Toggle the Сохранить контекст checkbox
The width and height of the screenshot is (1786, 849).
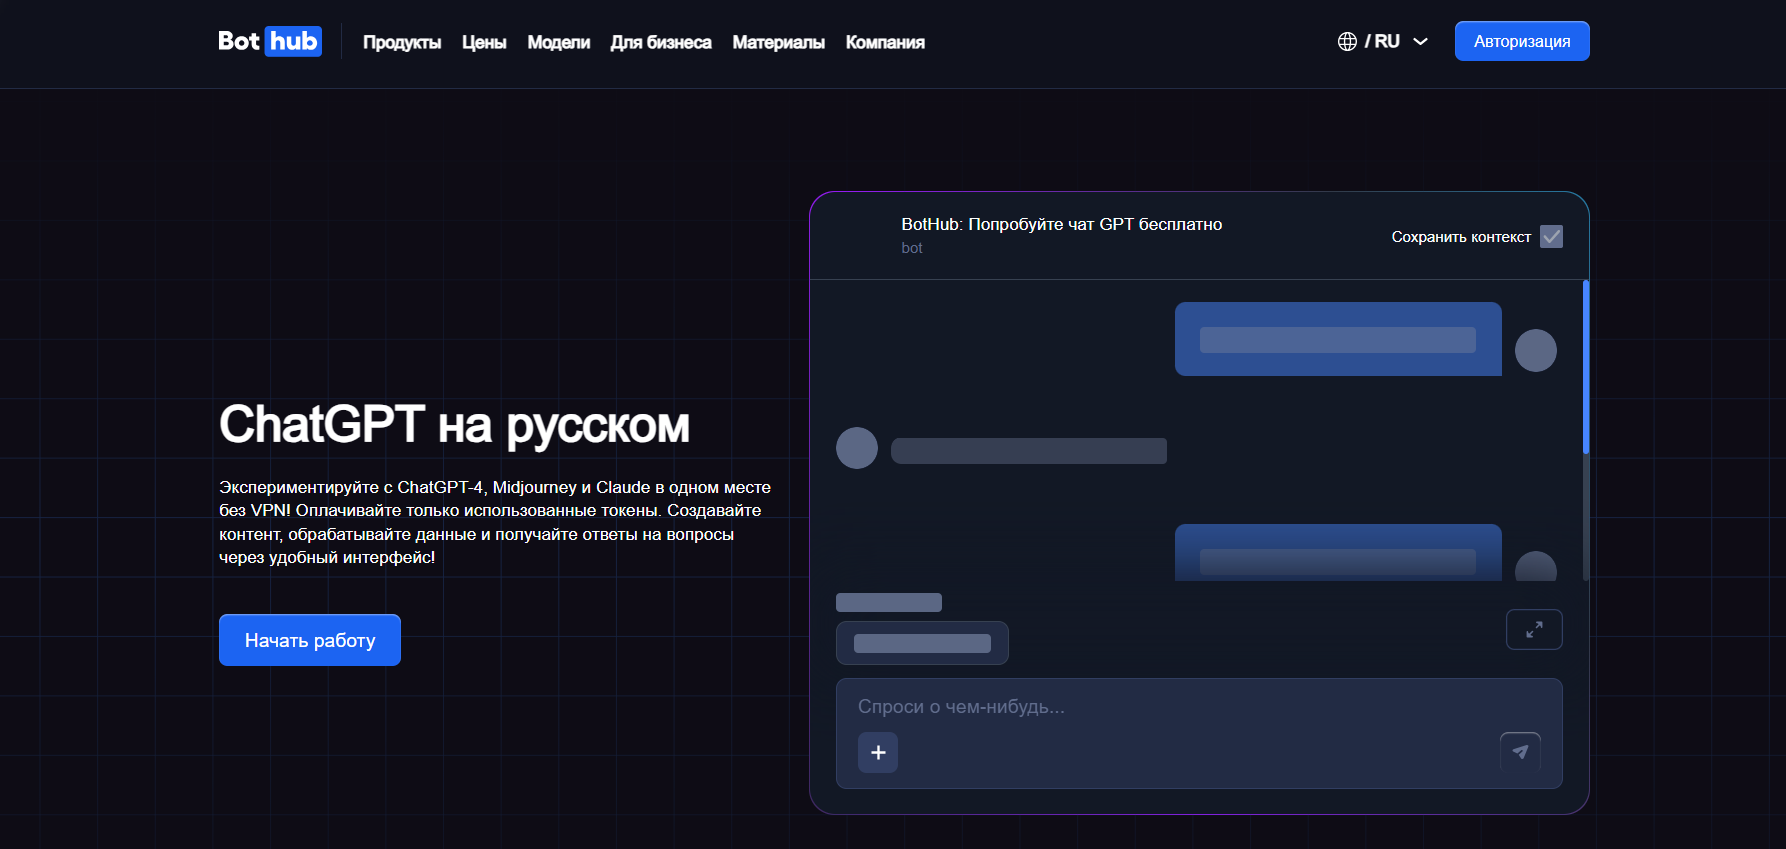(x=1551, y=237)
